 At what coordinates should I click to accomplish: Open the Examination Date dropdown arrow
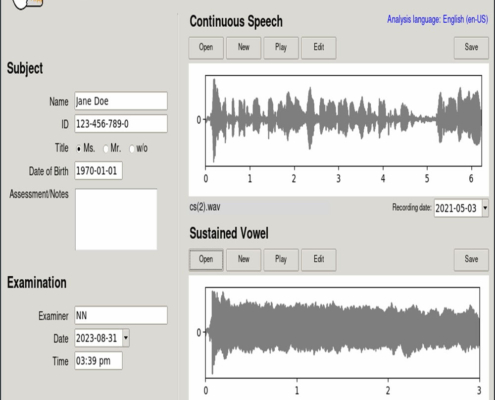[126, 338]
